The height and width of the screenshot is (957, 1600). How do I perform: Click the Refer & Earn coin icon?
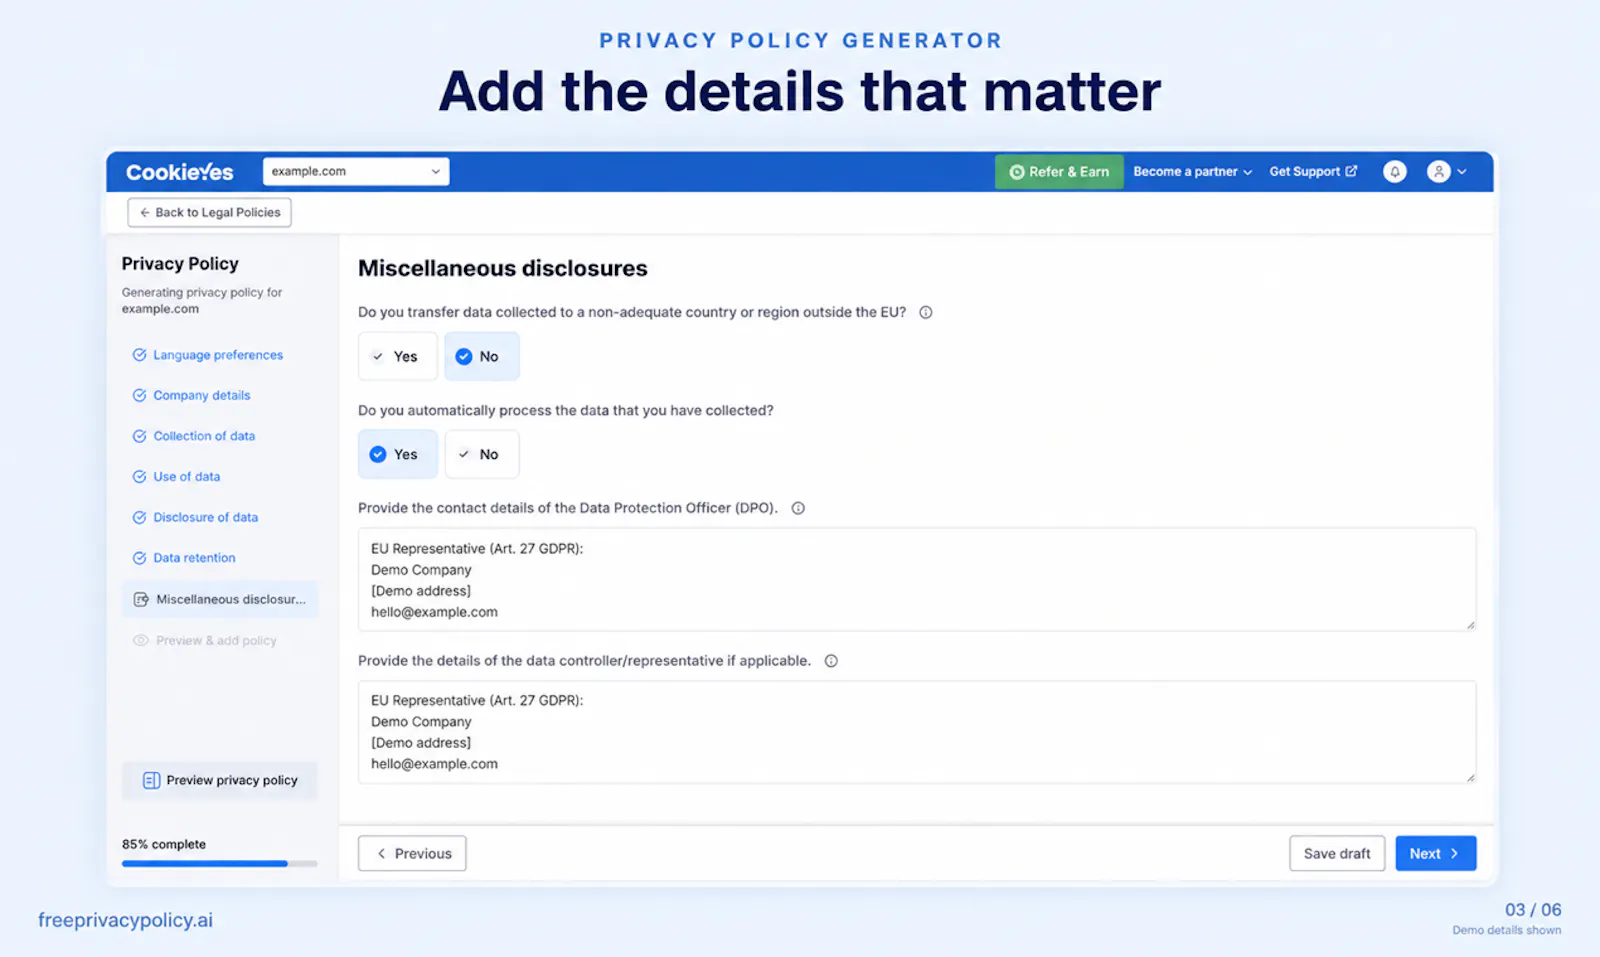1017,172
